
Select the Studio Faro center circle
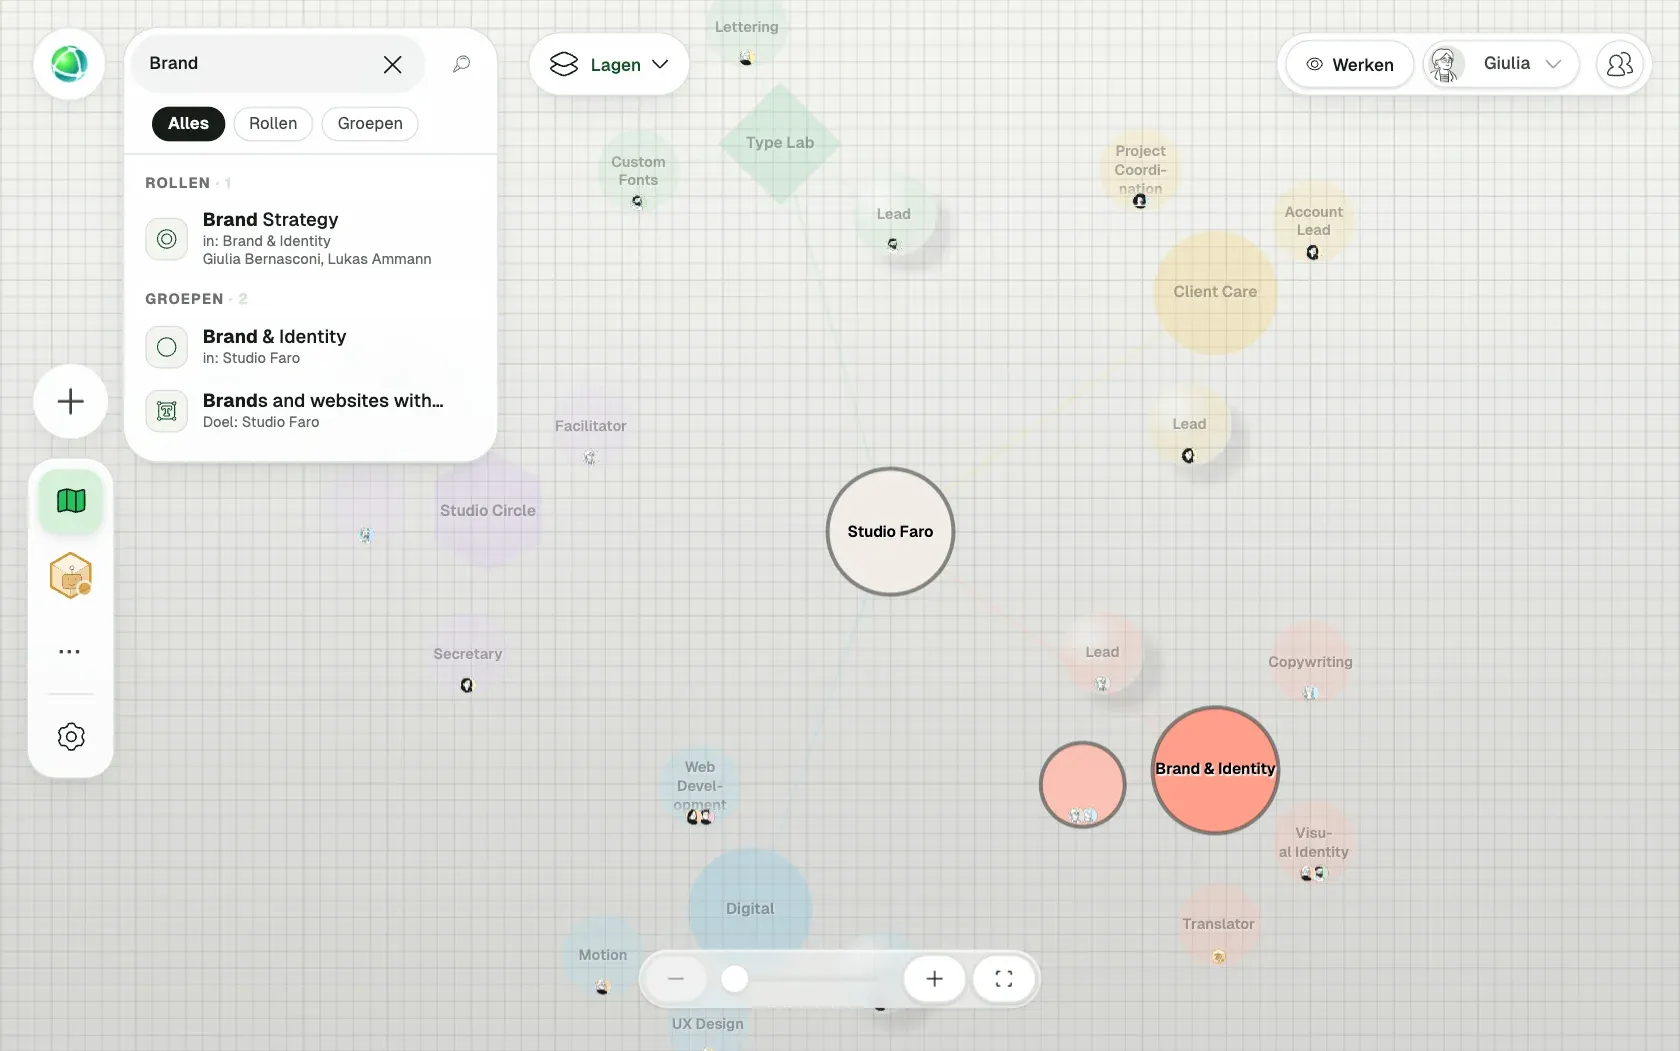point(890,531)
